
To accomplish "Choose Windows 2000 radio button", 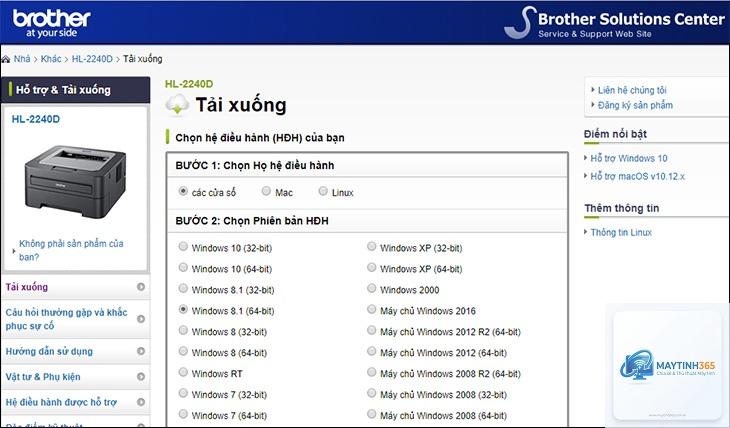I will click(371, 288).
